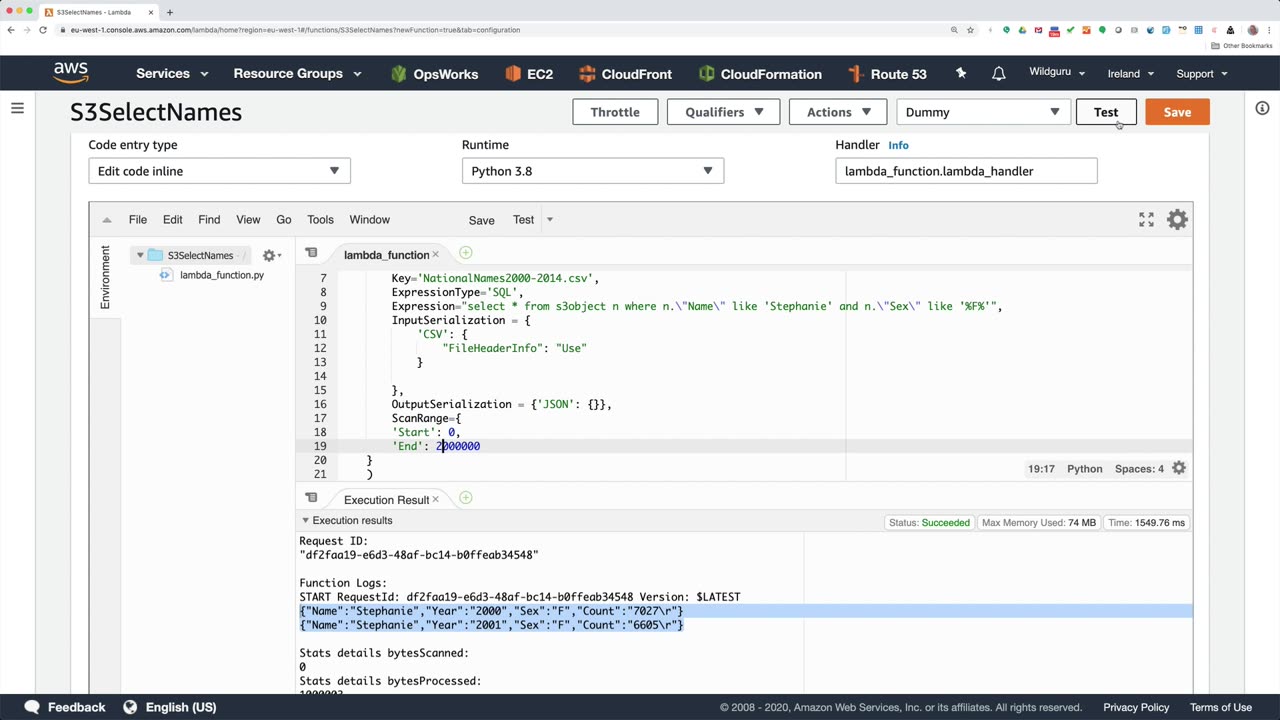Select the Dummy test event dropdown
The height and width of the screenshot is (720, 1280).
pos(982,112)
